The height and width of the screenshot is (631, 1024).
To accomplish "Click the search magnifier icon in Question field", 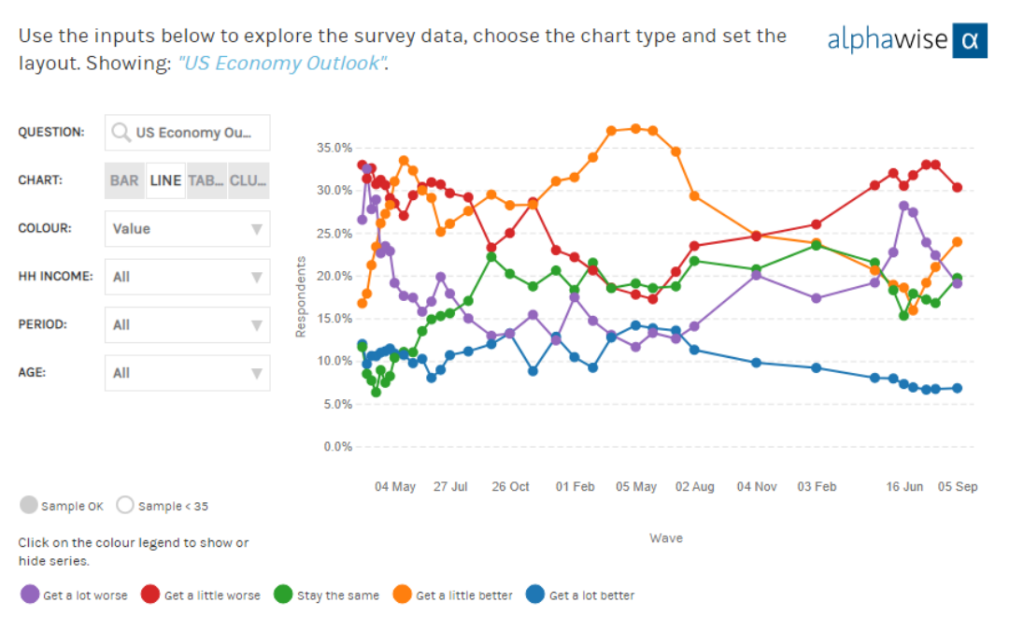I will (121, 132).
